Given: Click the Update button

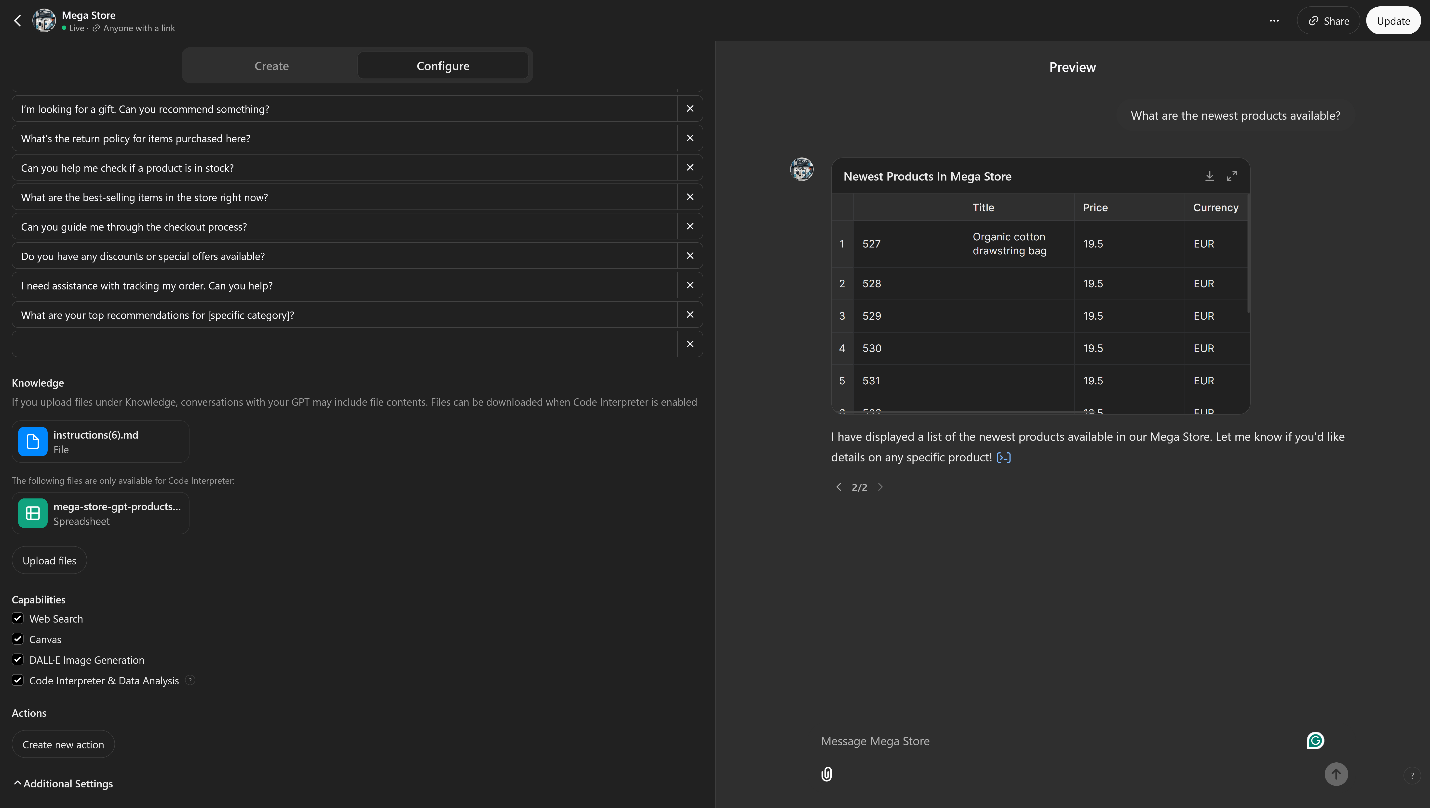Looking at the screenshot, I should 1393,20.
